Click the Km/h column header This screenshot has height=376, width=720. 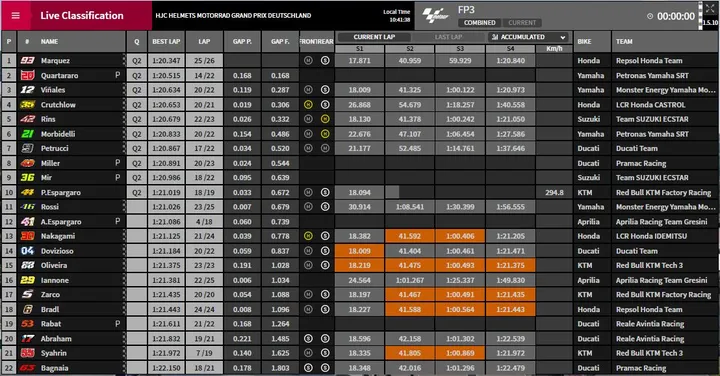(x=554, y=49)
